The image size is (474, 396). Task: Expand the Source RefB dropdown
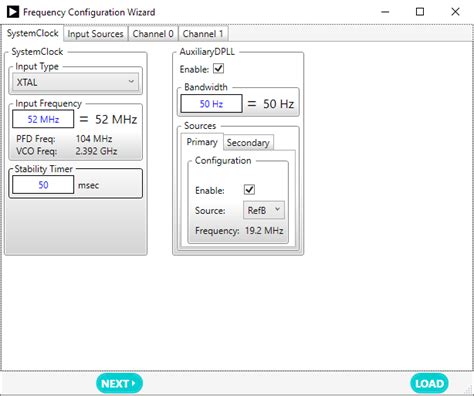[264, 210]
